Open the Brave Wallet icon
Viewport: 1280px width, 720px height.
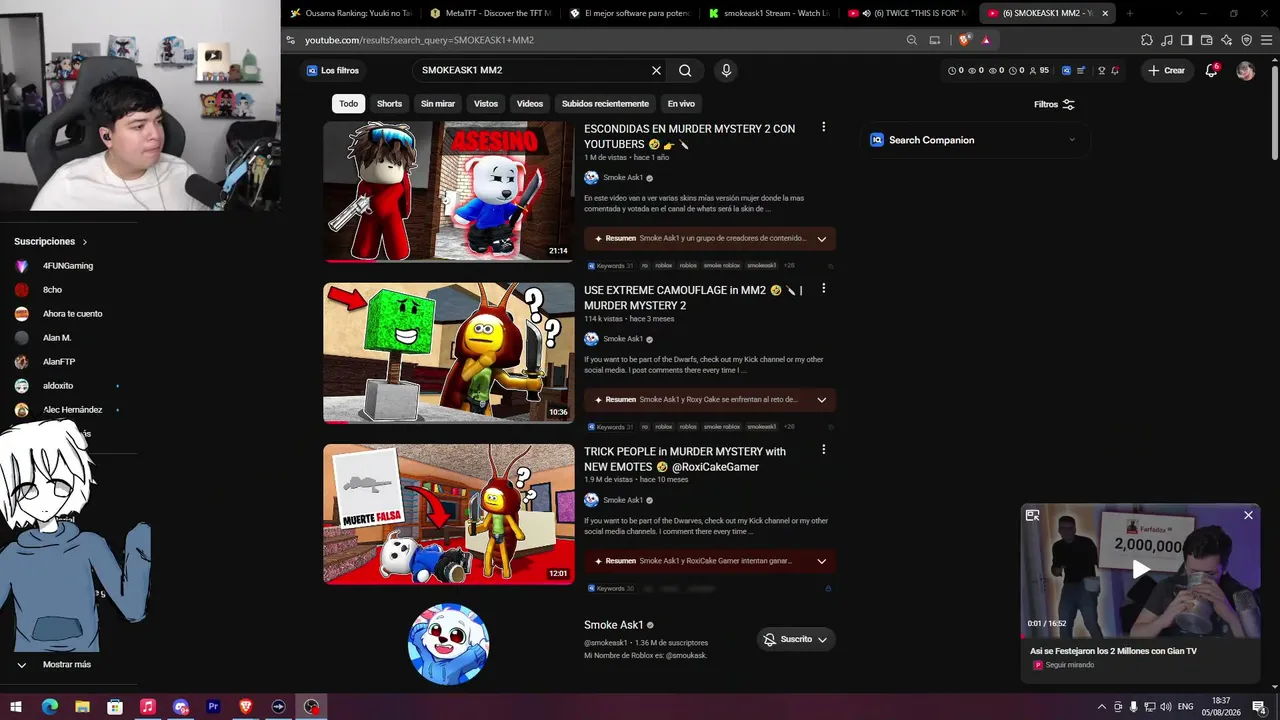point(1206,40)
